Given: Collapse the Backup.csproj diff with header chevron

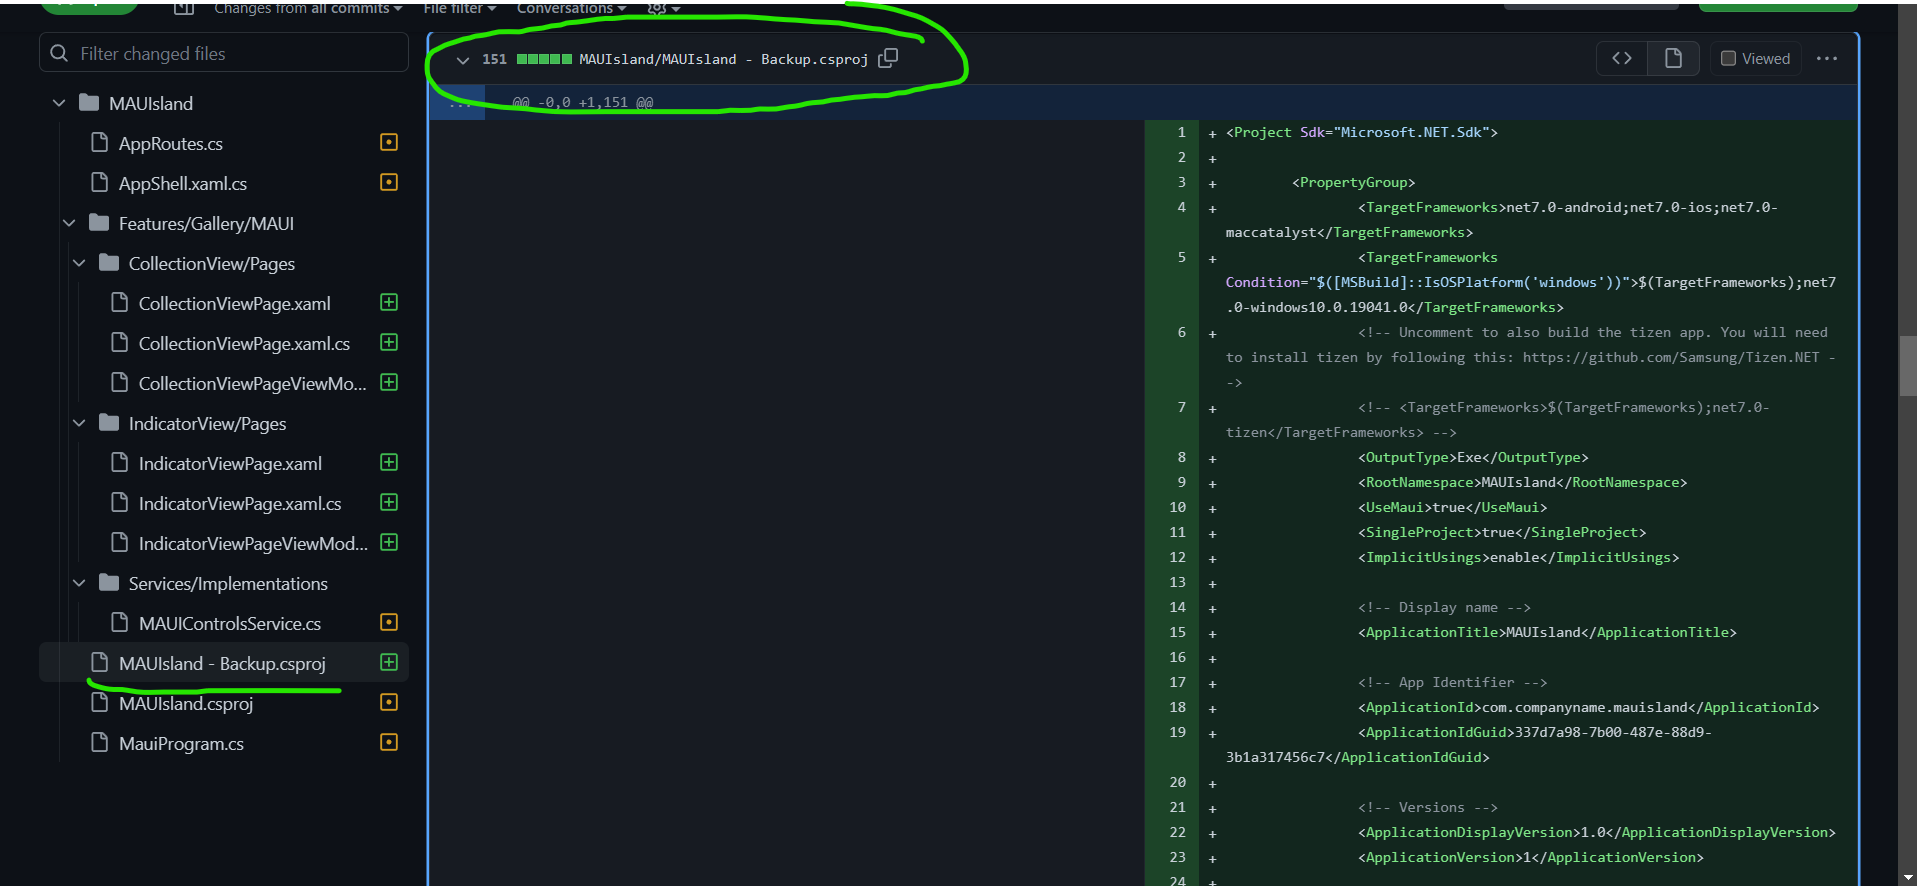Looking at the screenshot, I should pyautogui.click(x=463, y=60).
